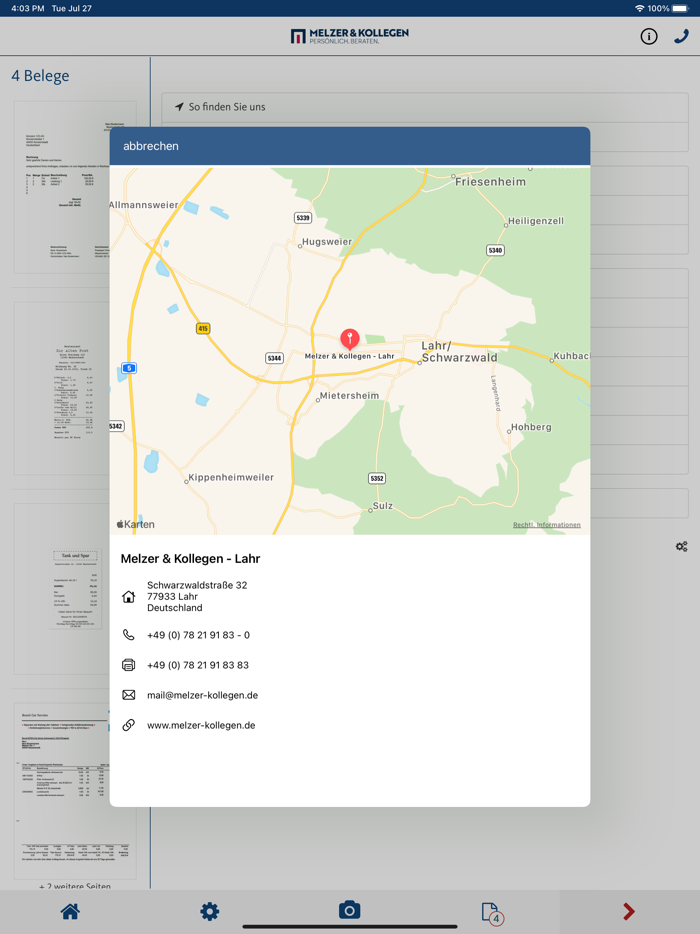This screenshot has height=934, width=700.
Task: Tap the 5339 road shield
Action: [303, 218]
